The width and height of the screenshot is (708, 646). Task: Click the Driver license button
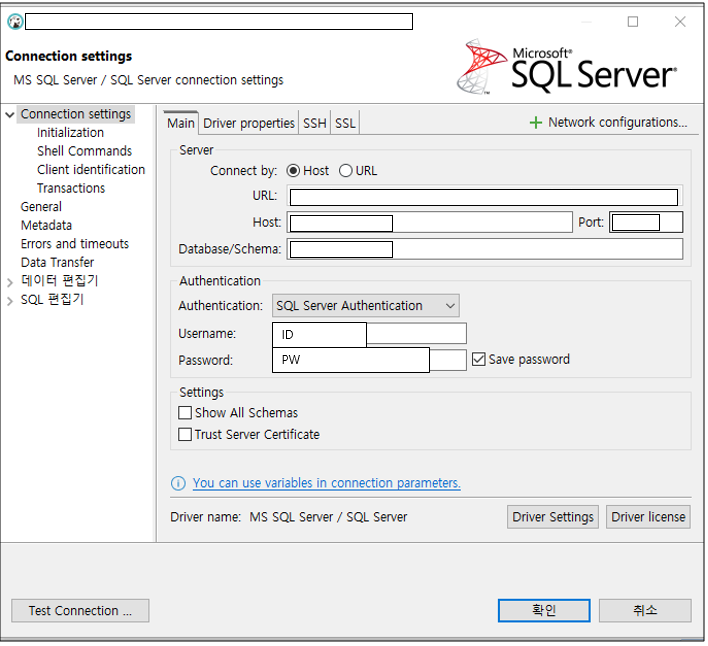coord(648,517)
